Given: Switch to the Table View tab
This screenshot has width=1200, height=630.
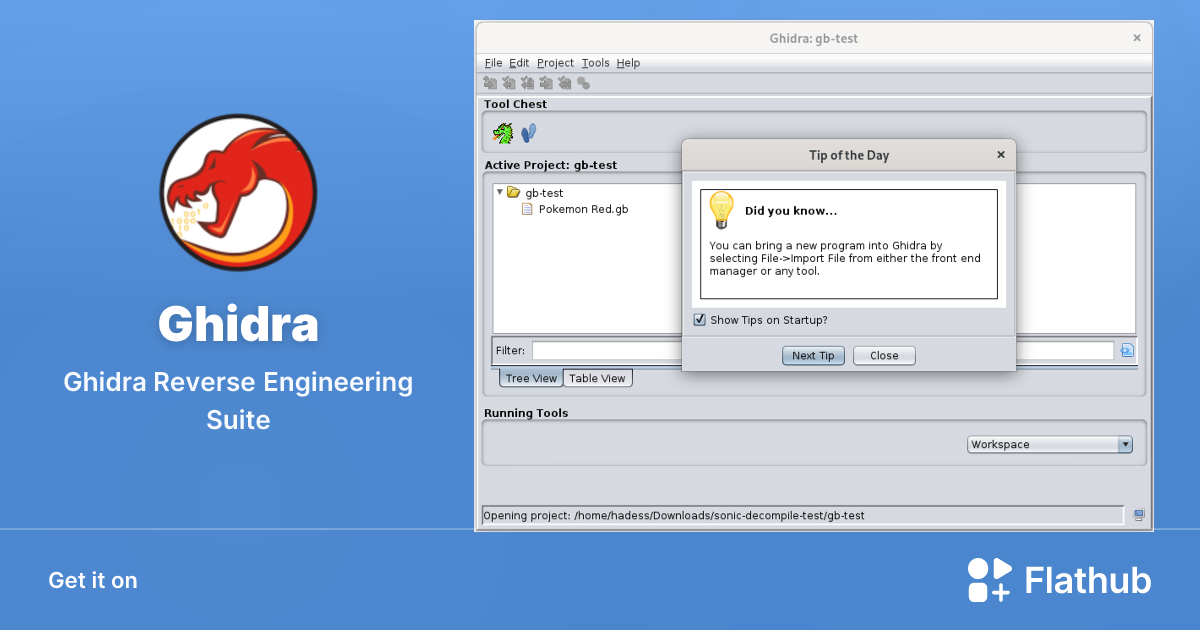Looking at the screenshot, I should coord(597,377).
